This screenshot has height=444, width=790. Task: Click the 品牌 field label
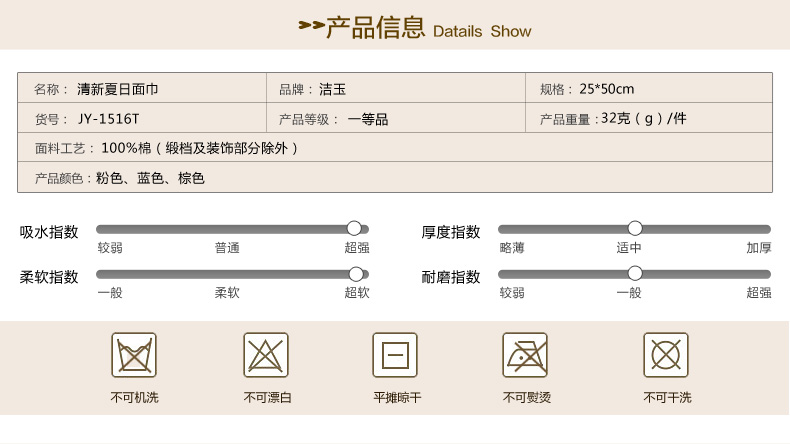click(x=296, y=89)
